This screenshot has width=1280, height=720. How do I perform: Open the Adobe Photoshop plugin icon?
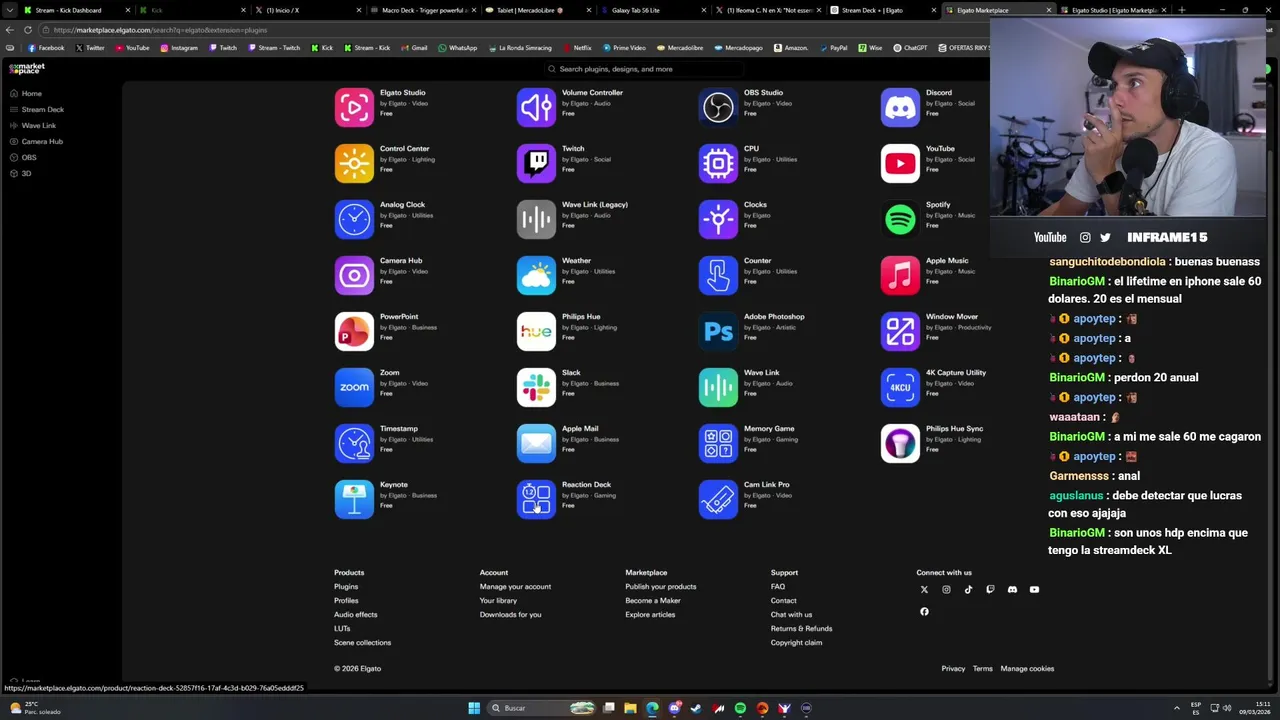tap(718, 331)
